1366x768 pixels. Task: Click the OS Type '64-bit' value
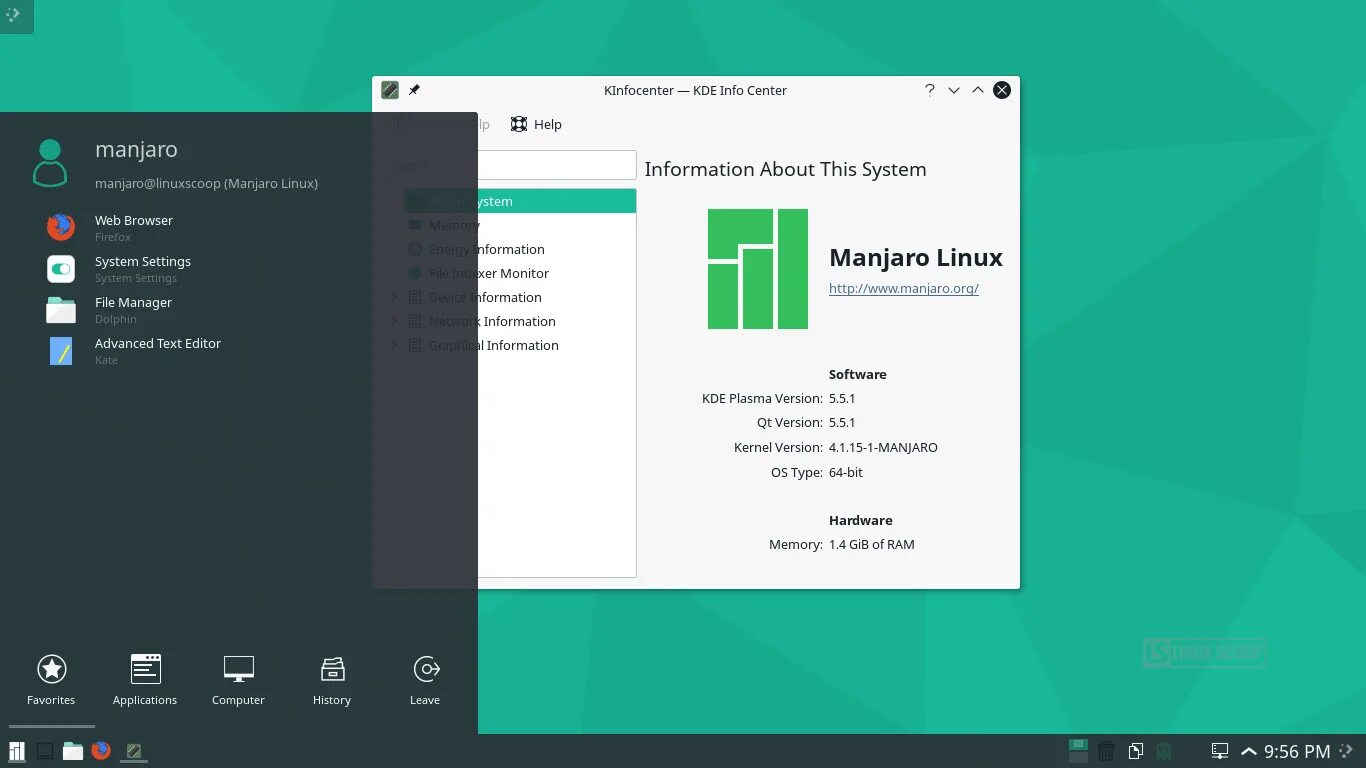pos(846,472)
